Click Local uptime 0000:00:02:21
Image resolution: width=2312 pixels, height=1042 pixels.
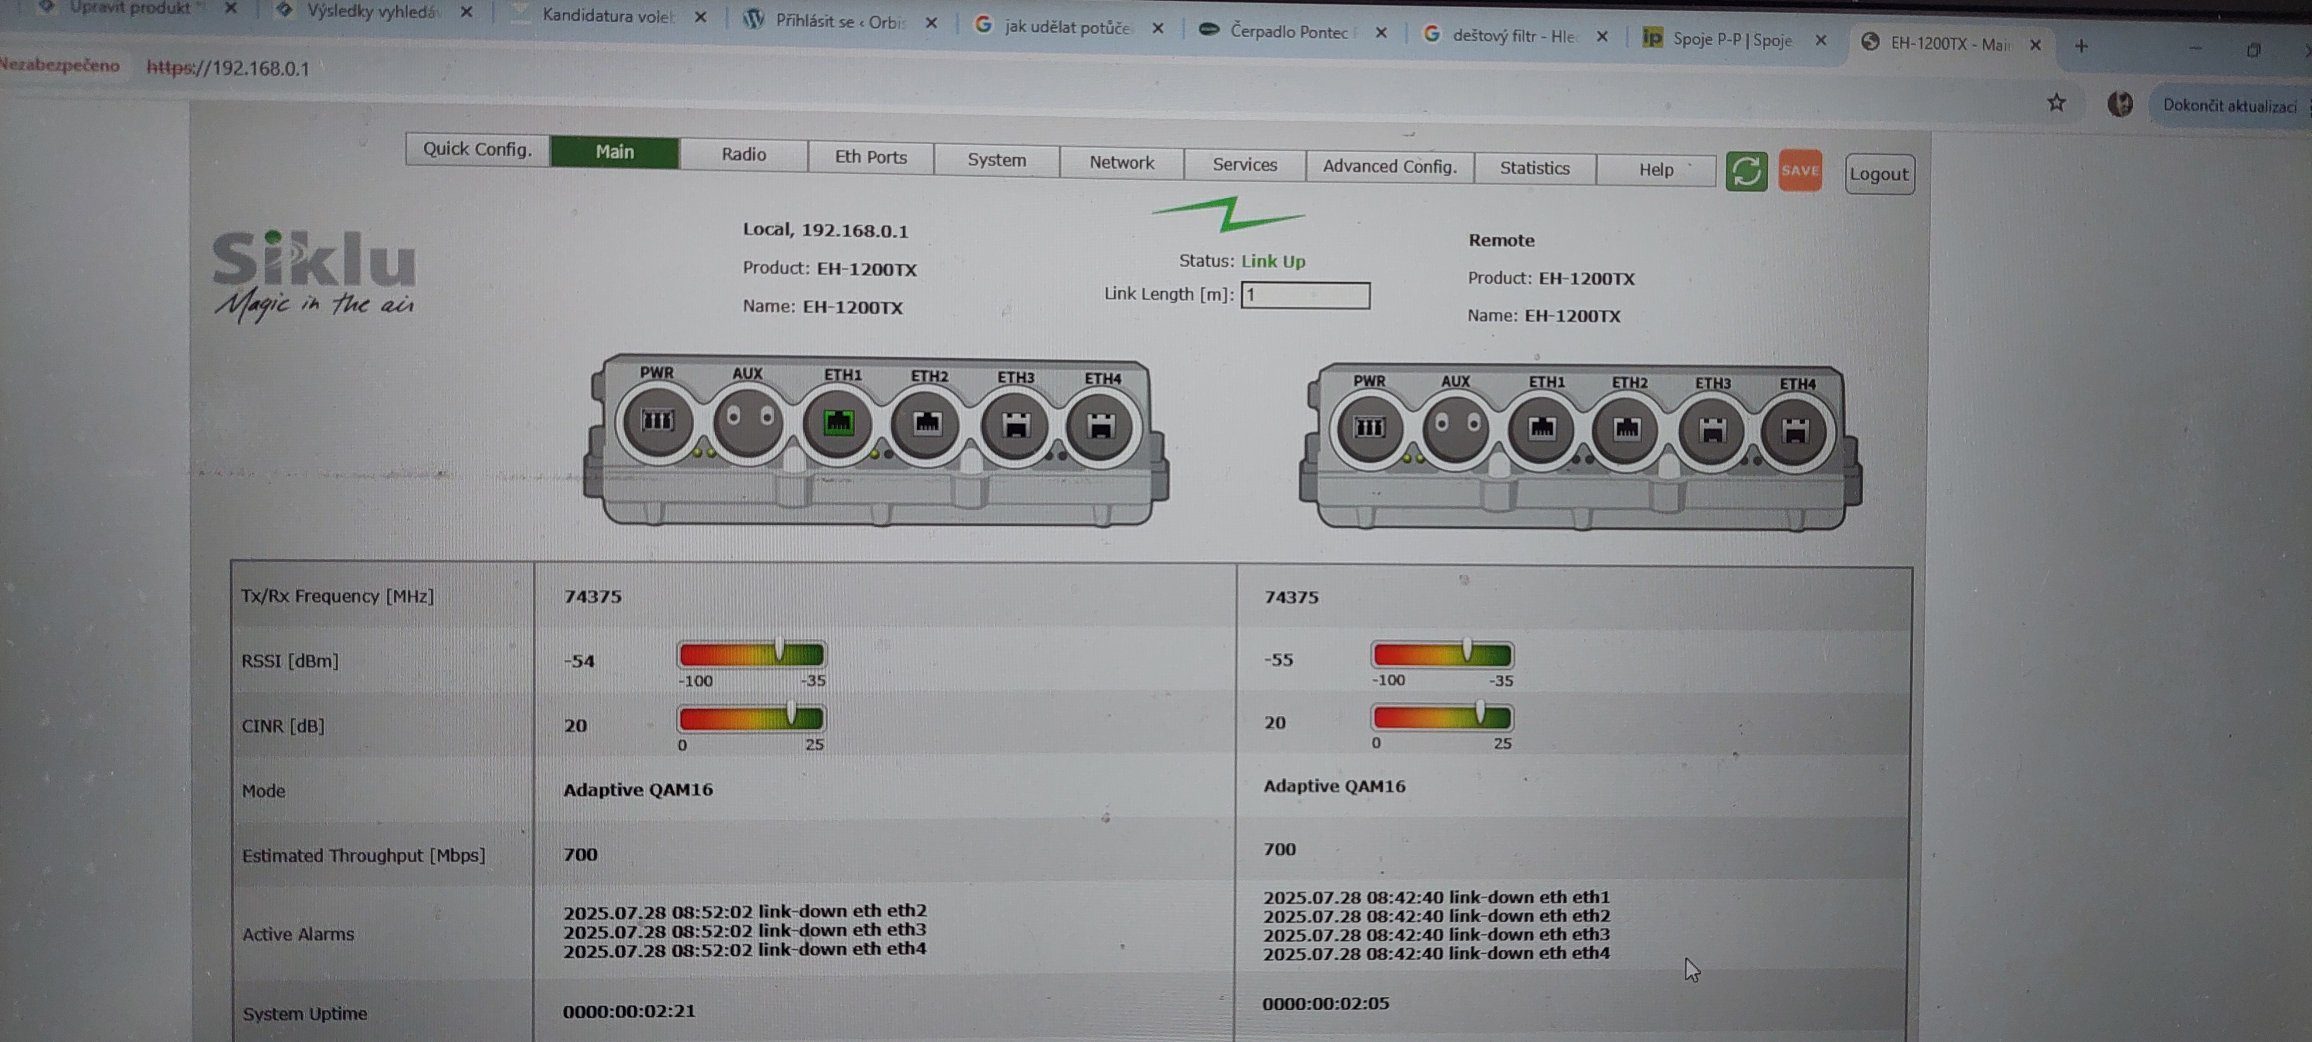click(x=629, y=1011)
